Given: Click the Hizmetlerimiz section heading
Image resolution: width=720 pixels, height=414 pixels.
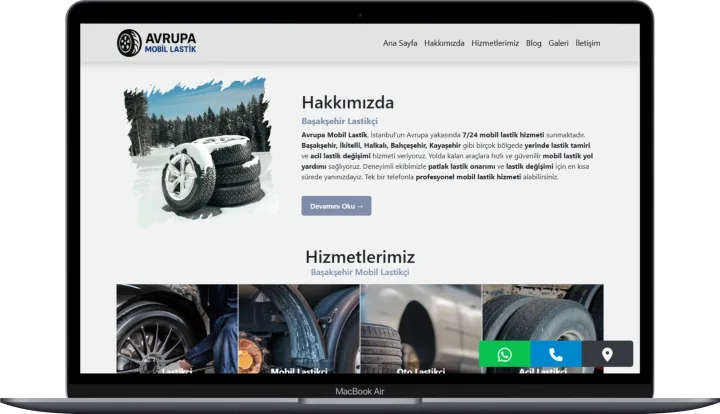Looking at the screenshot, I should (360, 257).
